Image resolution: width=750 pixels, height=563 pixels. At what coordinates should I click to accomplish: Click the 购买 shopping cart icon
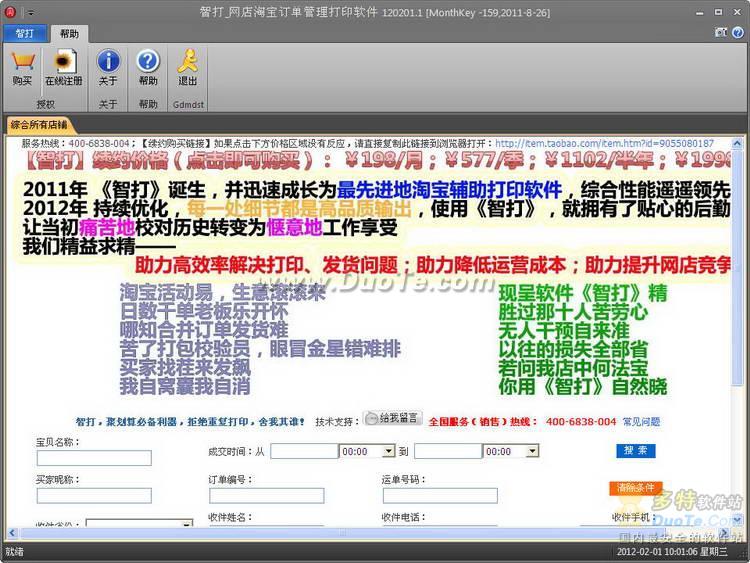point(22,62)
